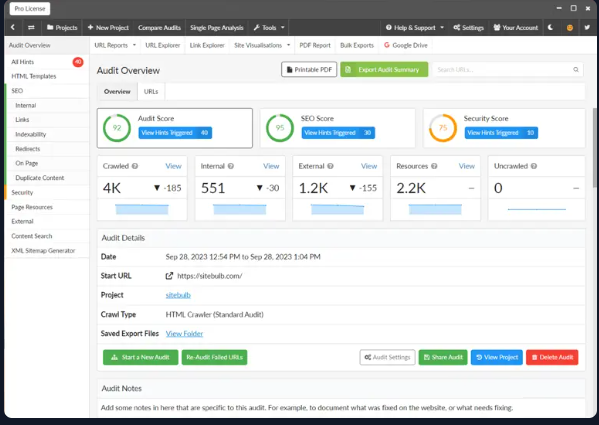599x425 pixels.
Task: Open Bulk Exports
Action: [357, 45]
